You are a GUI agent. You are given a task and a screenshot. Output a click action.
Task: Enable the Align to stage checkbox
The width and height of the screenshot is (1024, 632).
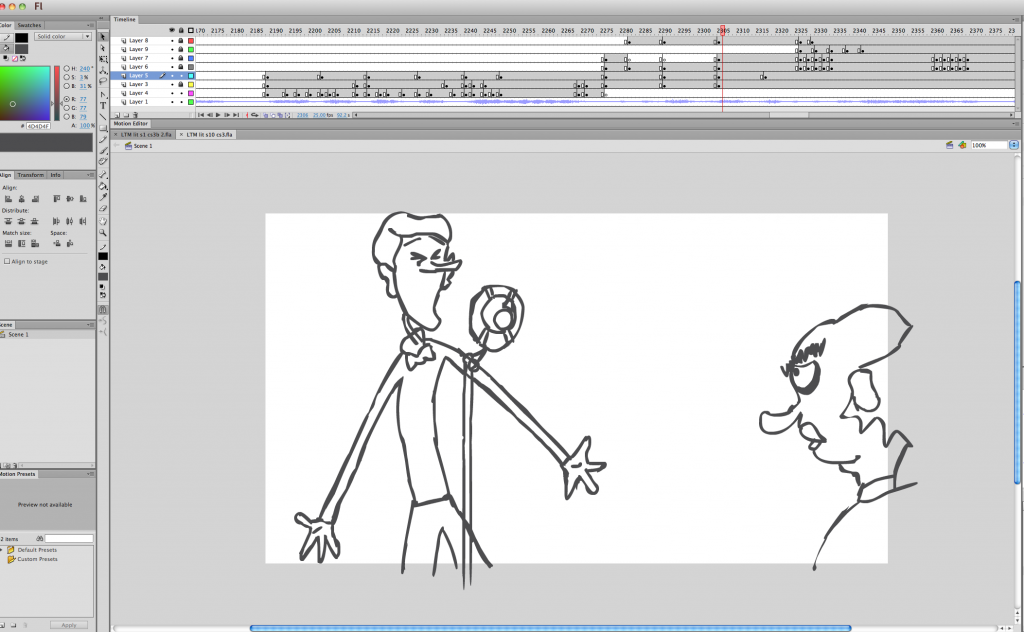(8, 261)
